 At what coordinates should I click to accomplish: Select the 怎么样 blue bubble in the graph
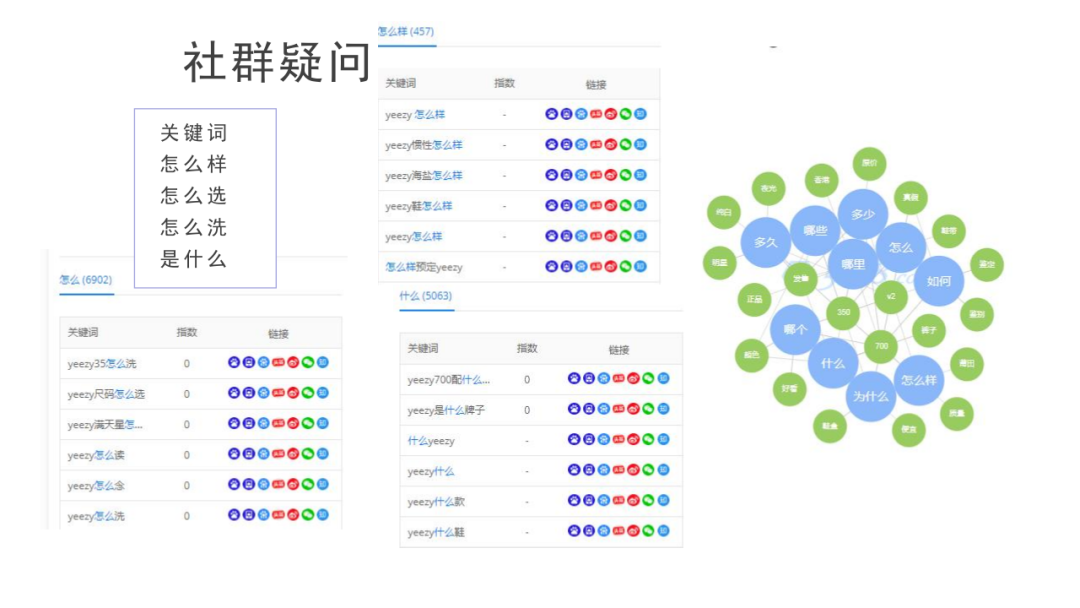919,380
